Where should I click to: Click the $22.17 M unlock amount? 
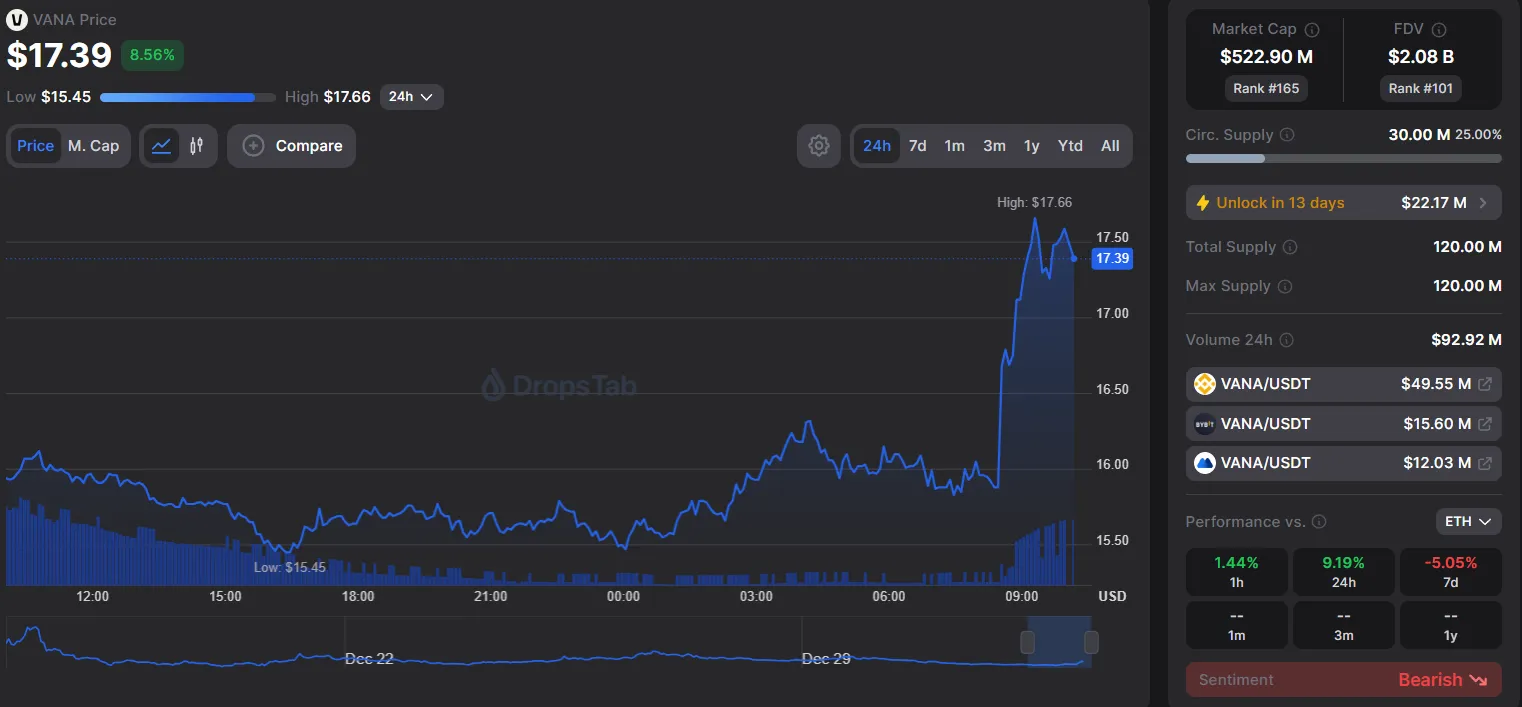1434,203
